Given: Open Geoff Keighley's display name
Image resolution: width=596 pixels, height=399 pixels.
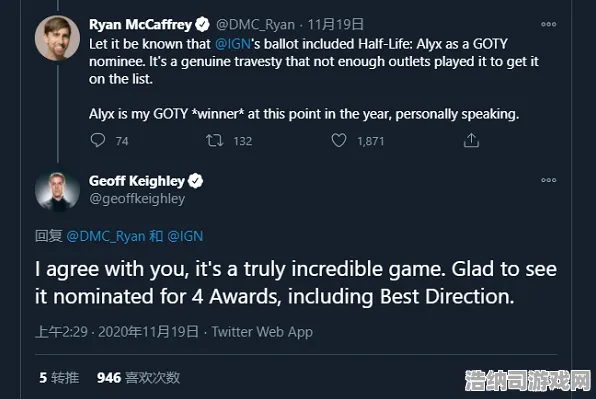Looking at the screenshot, I should (x=137, y=181).
